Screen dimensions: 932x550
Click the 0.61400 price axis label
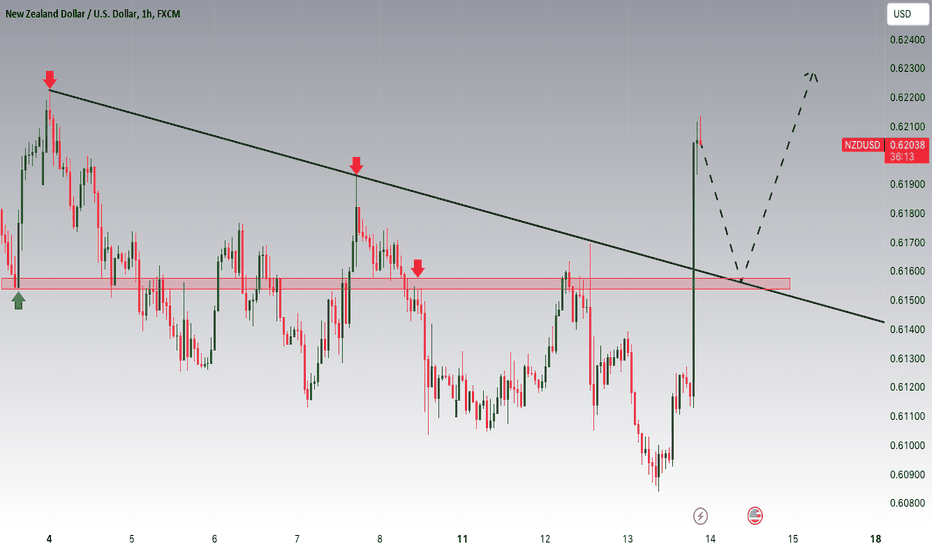point(908,329)
